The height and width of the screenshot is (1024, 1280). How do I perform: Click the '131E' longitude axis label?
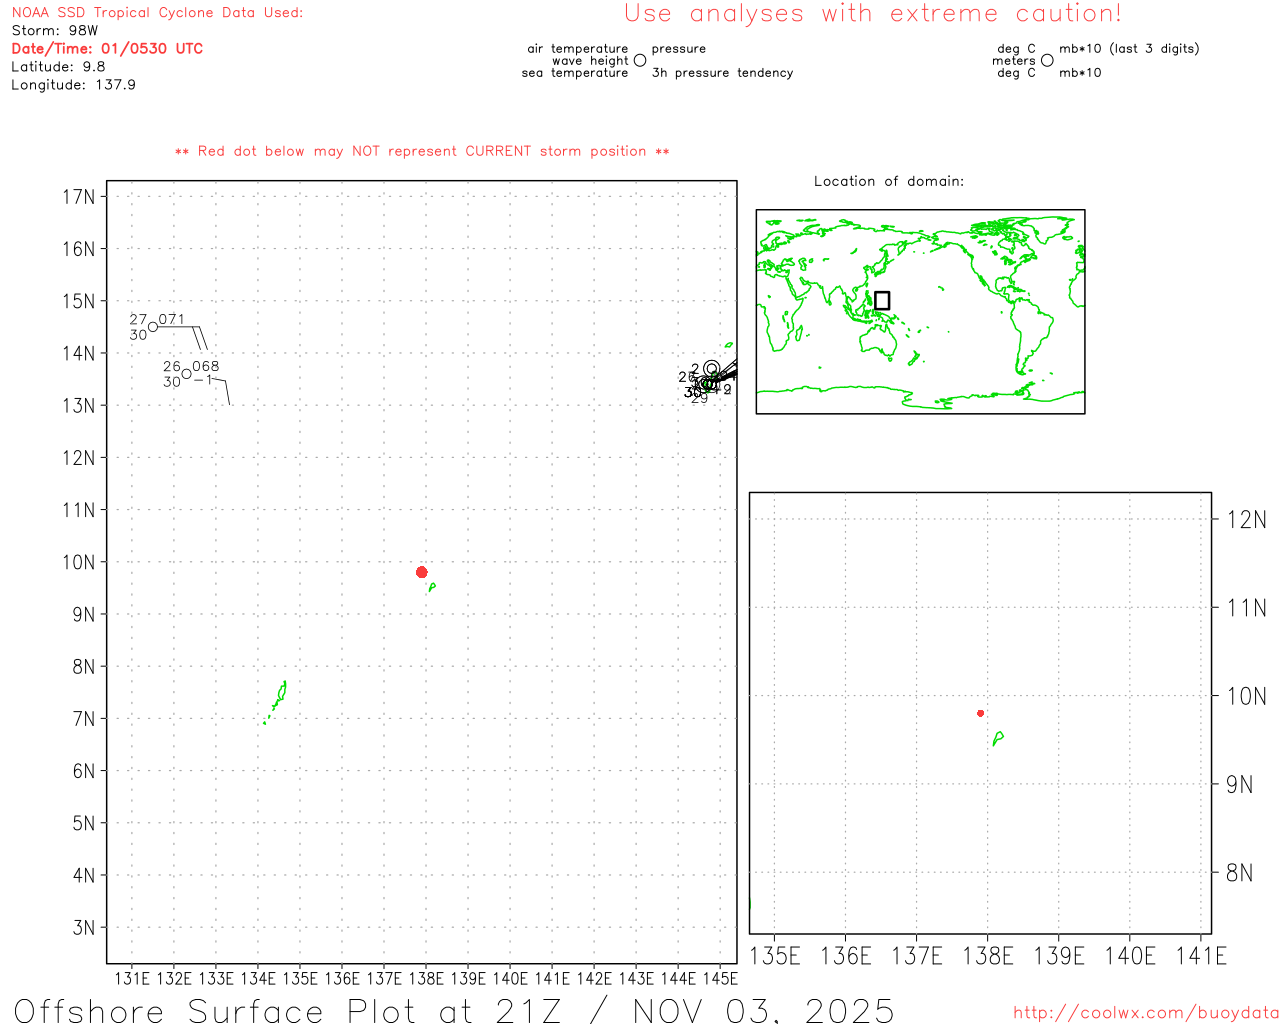(132, 978)
